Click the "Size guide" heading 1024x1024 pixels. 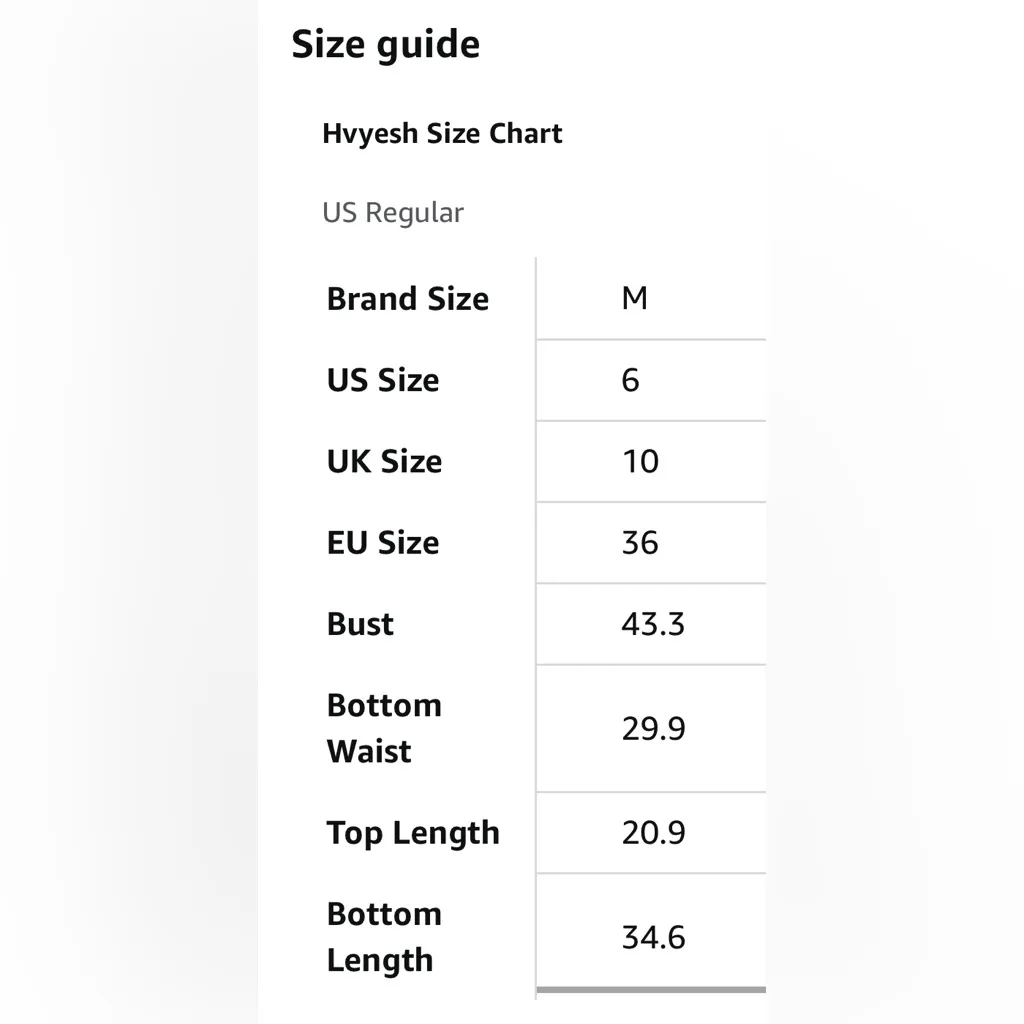[385, 45]
